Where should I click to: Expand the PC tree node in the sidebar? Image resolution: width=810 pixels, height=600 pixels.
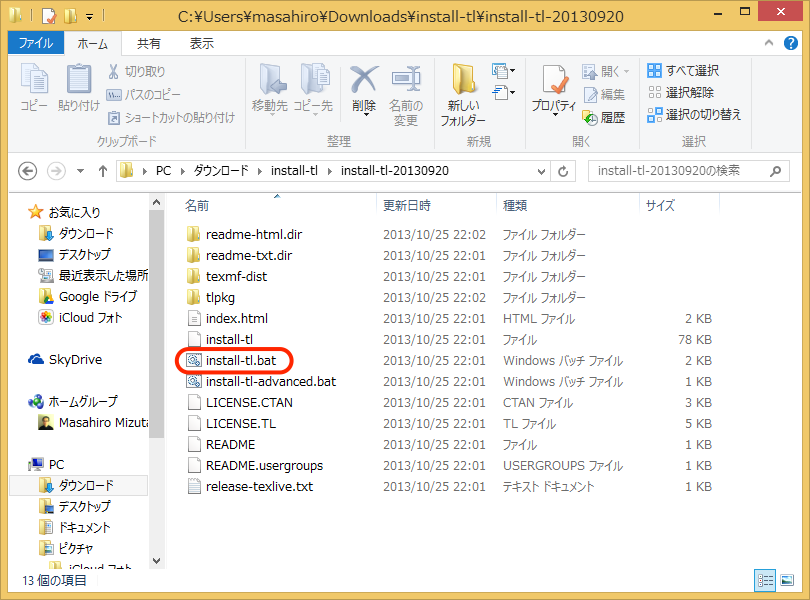24,464
